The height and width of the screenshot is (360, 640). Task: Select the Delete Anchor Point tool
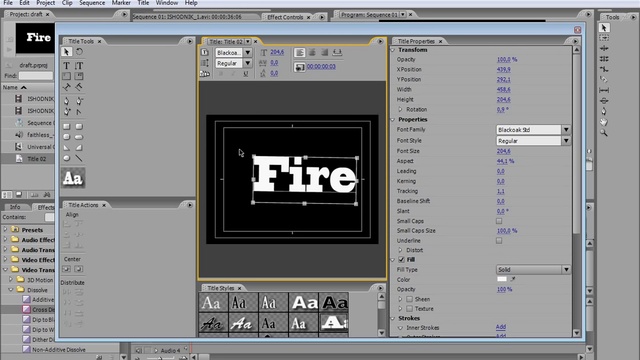click(79, 101)
